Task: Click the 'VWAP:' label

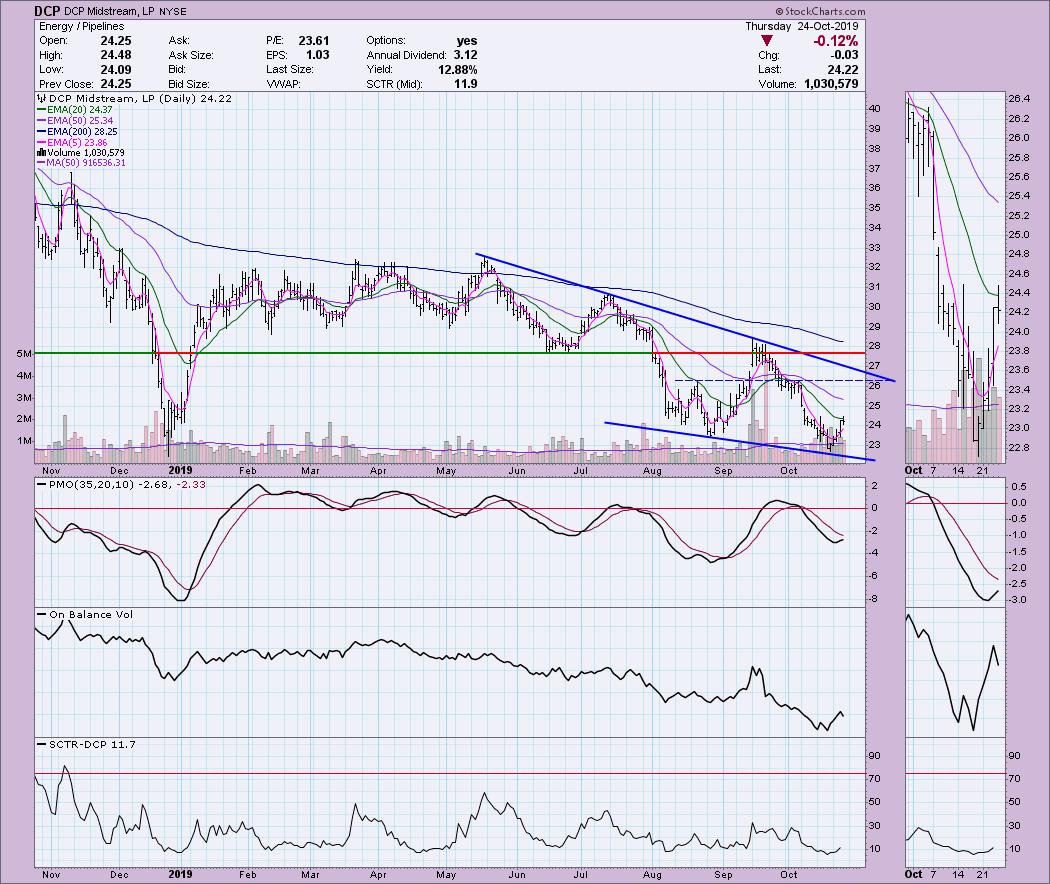Action: click(x=283, y=84)
